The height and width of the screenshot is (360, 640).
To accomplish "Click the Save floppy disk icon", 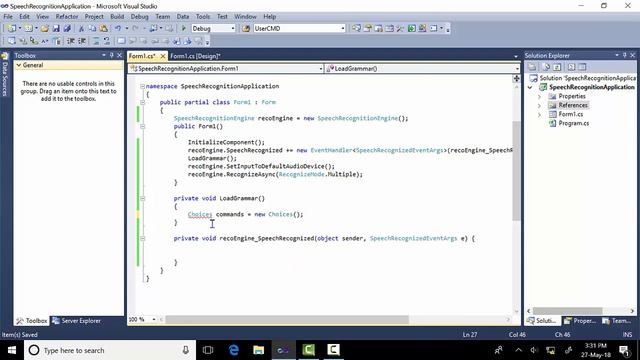I will pyautogui.click(x=56, y=29).
